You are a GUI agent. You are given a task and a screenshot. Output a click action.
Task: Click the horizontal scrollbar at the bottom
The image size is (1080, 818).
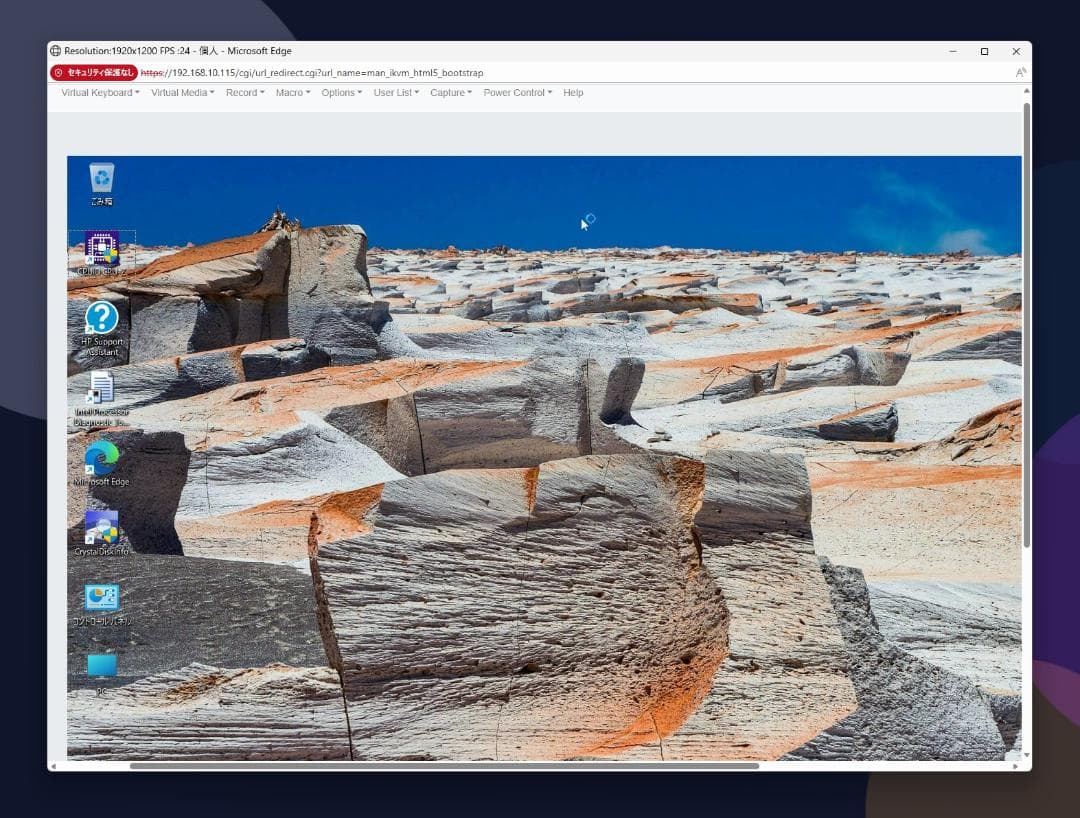pyautogui.click(x=444, y=766)
